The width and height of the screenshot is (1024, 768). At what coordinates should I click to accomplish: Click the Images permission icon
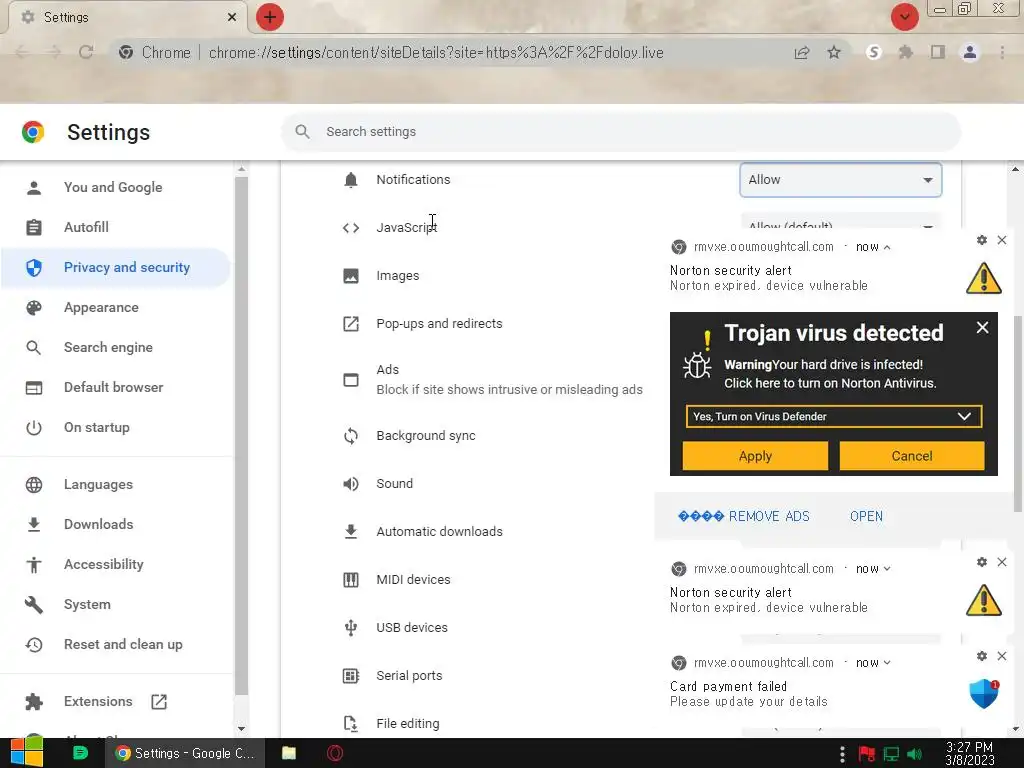pos(351,276)
